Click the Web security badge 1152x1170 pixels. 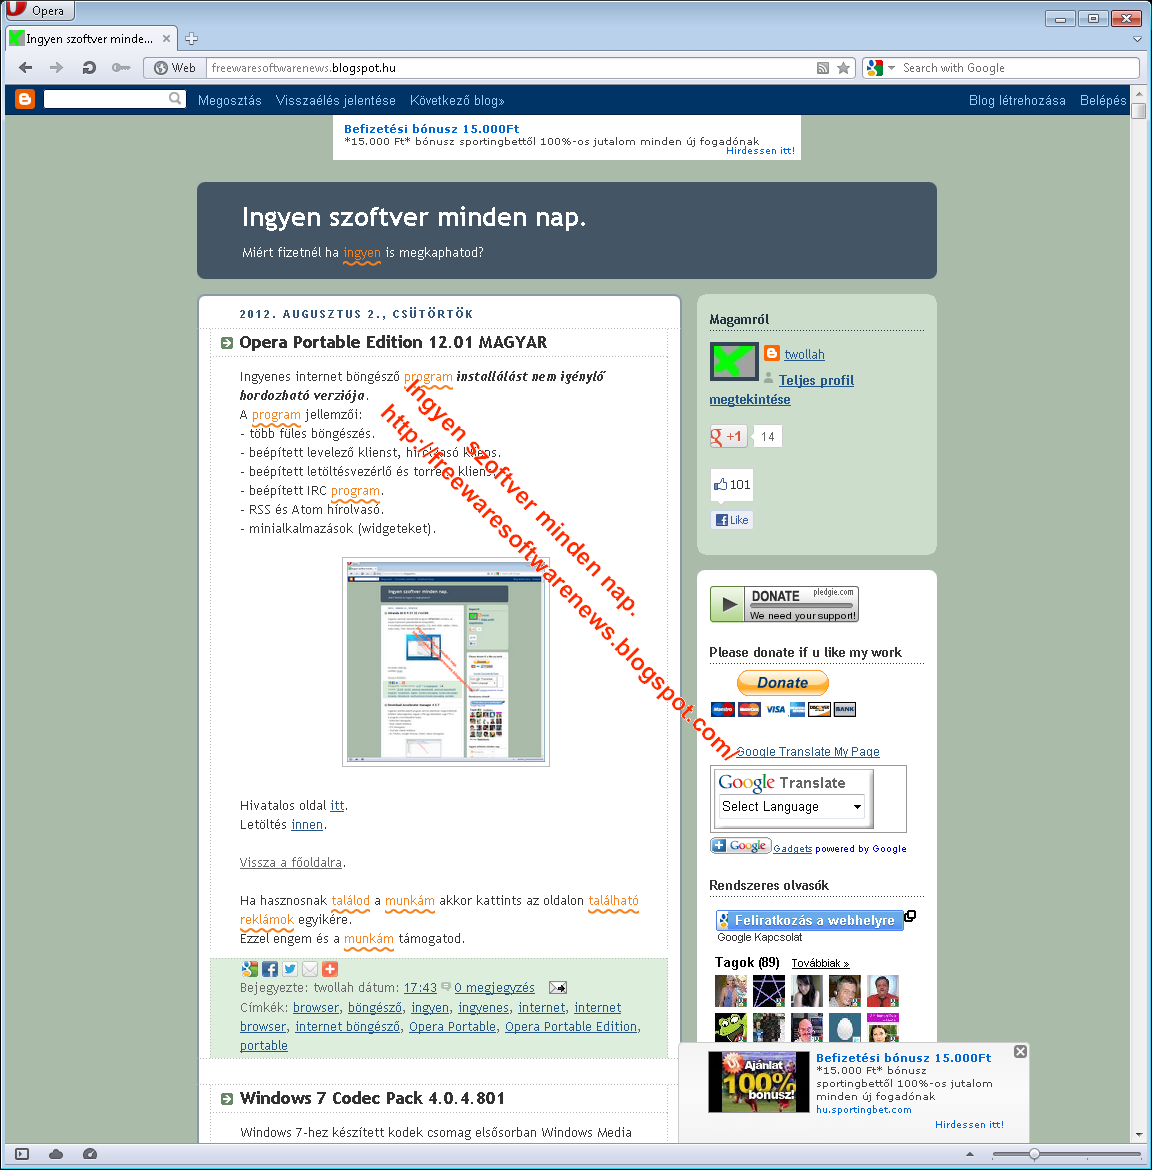175,68
